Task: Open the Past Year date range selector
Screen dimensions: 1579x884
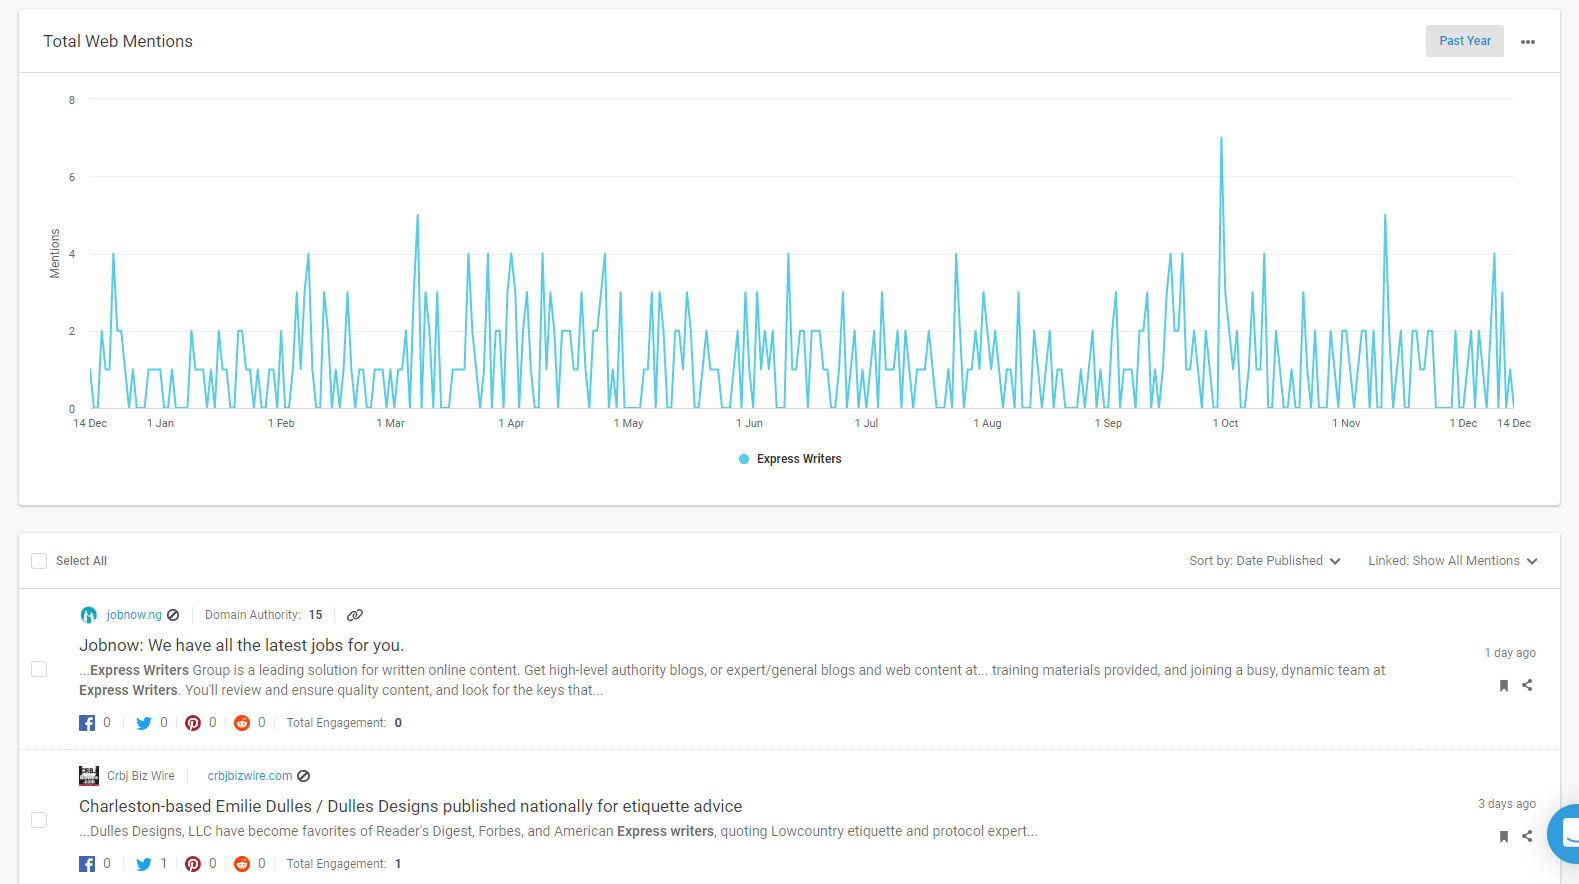Action: 1464,41
